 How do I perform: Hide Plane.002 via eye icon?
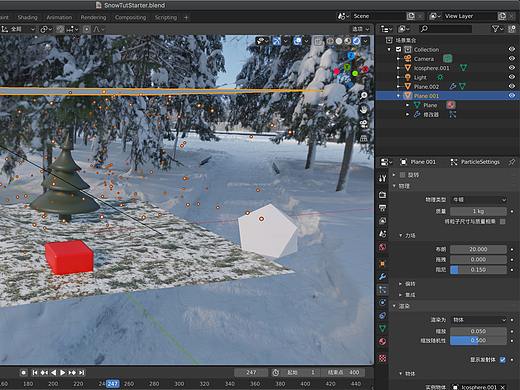click(512, 86)
